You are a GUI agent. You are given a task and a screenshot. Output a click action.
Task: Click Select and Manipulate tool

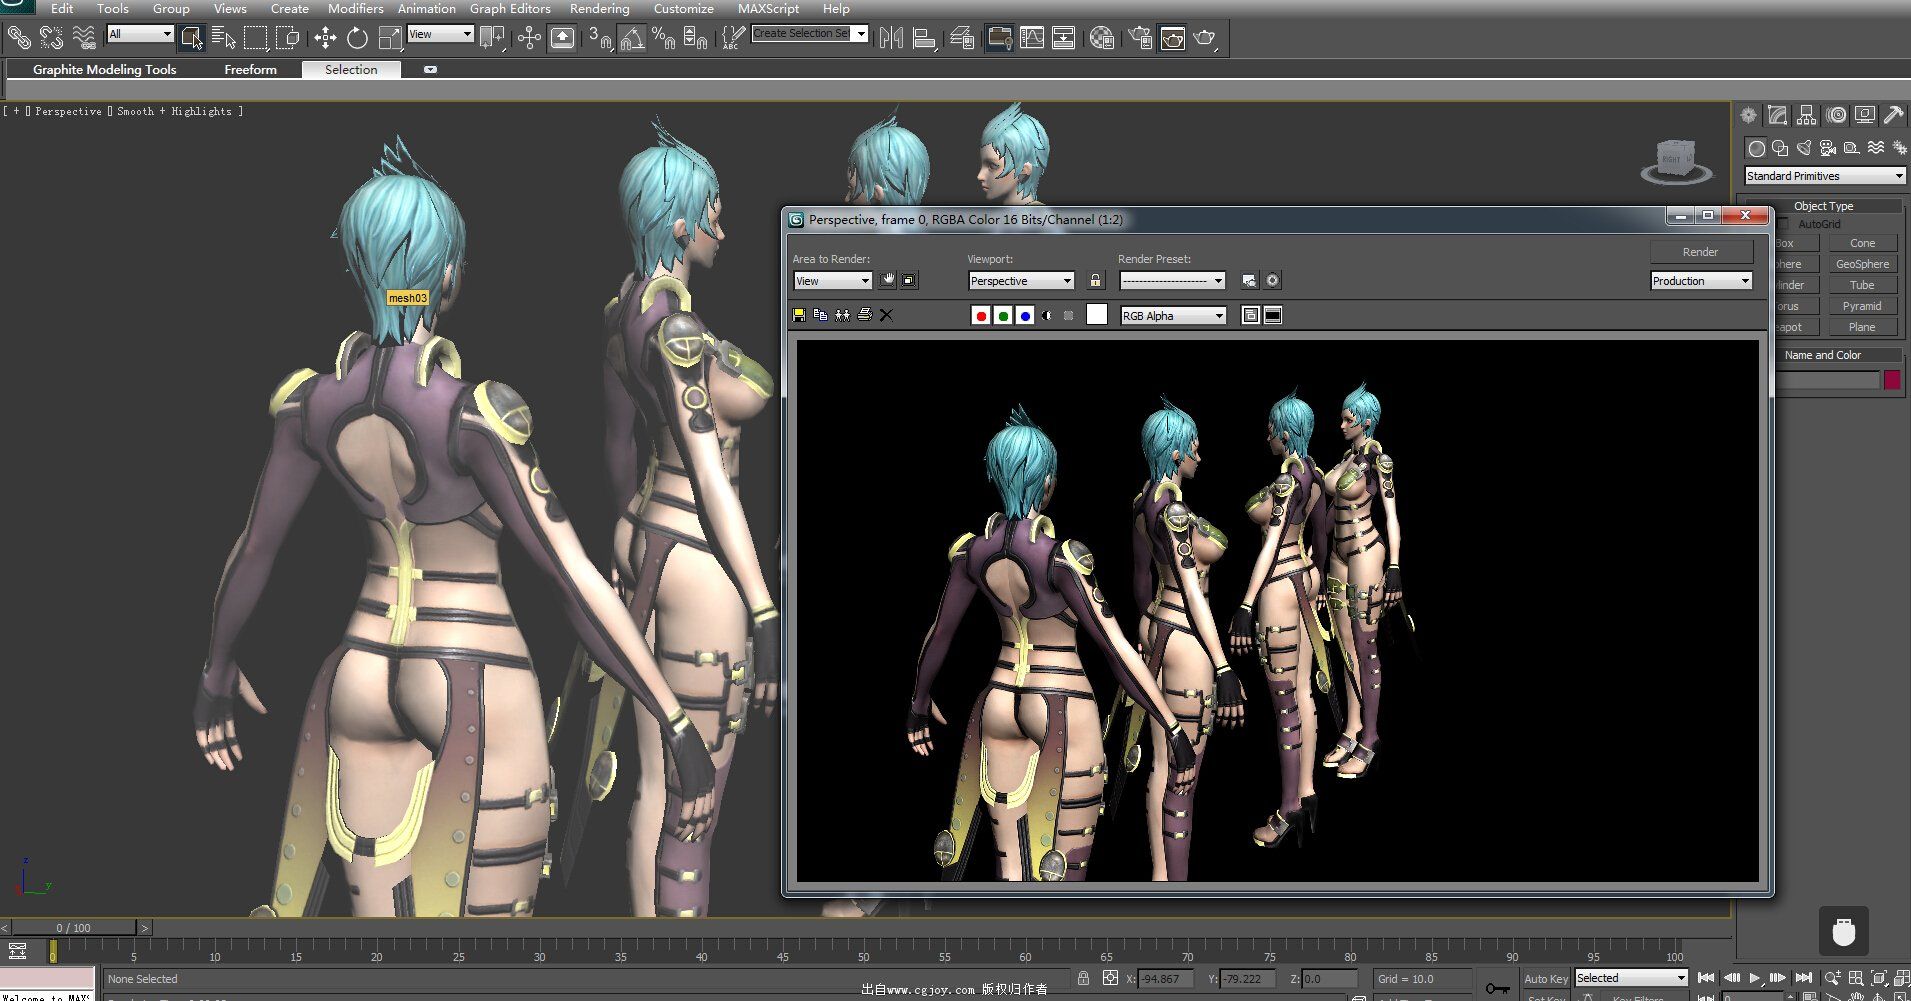click(x=529, y=38)
